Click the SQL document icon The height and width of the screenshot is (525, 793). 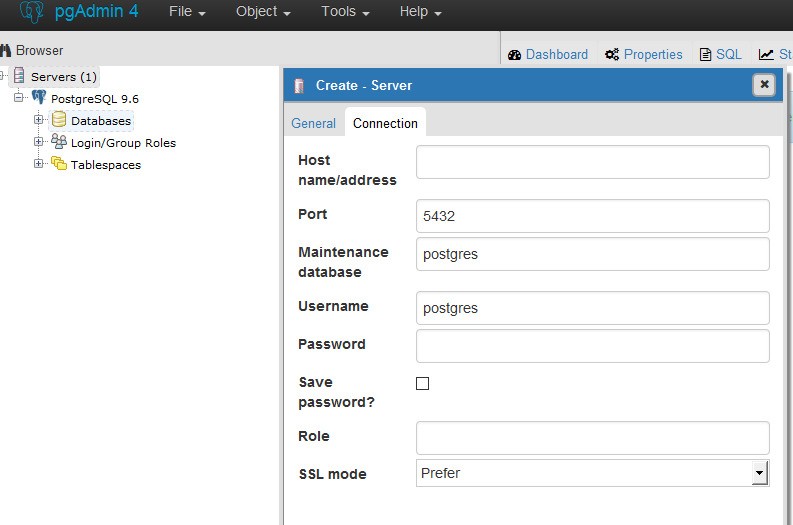[x=705, y=54]
